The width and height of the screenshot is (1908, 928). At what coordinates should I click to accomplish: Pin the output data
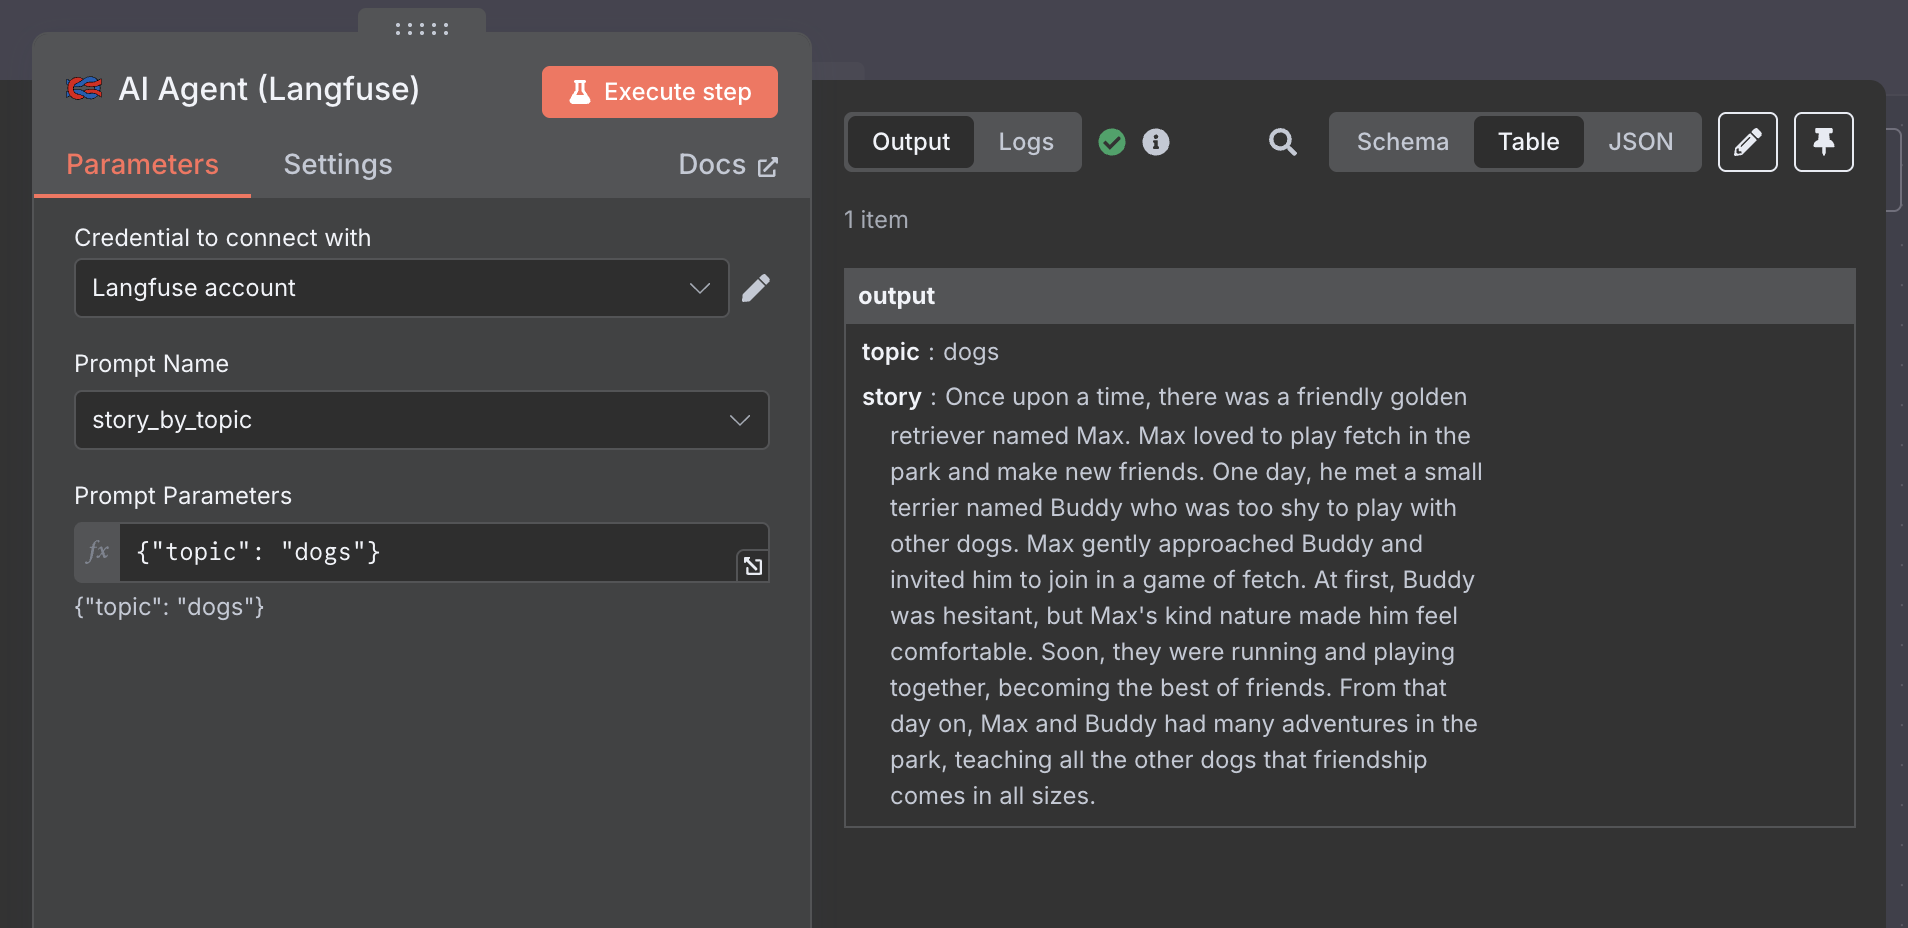click(x=1824, y=142)
